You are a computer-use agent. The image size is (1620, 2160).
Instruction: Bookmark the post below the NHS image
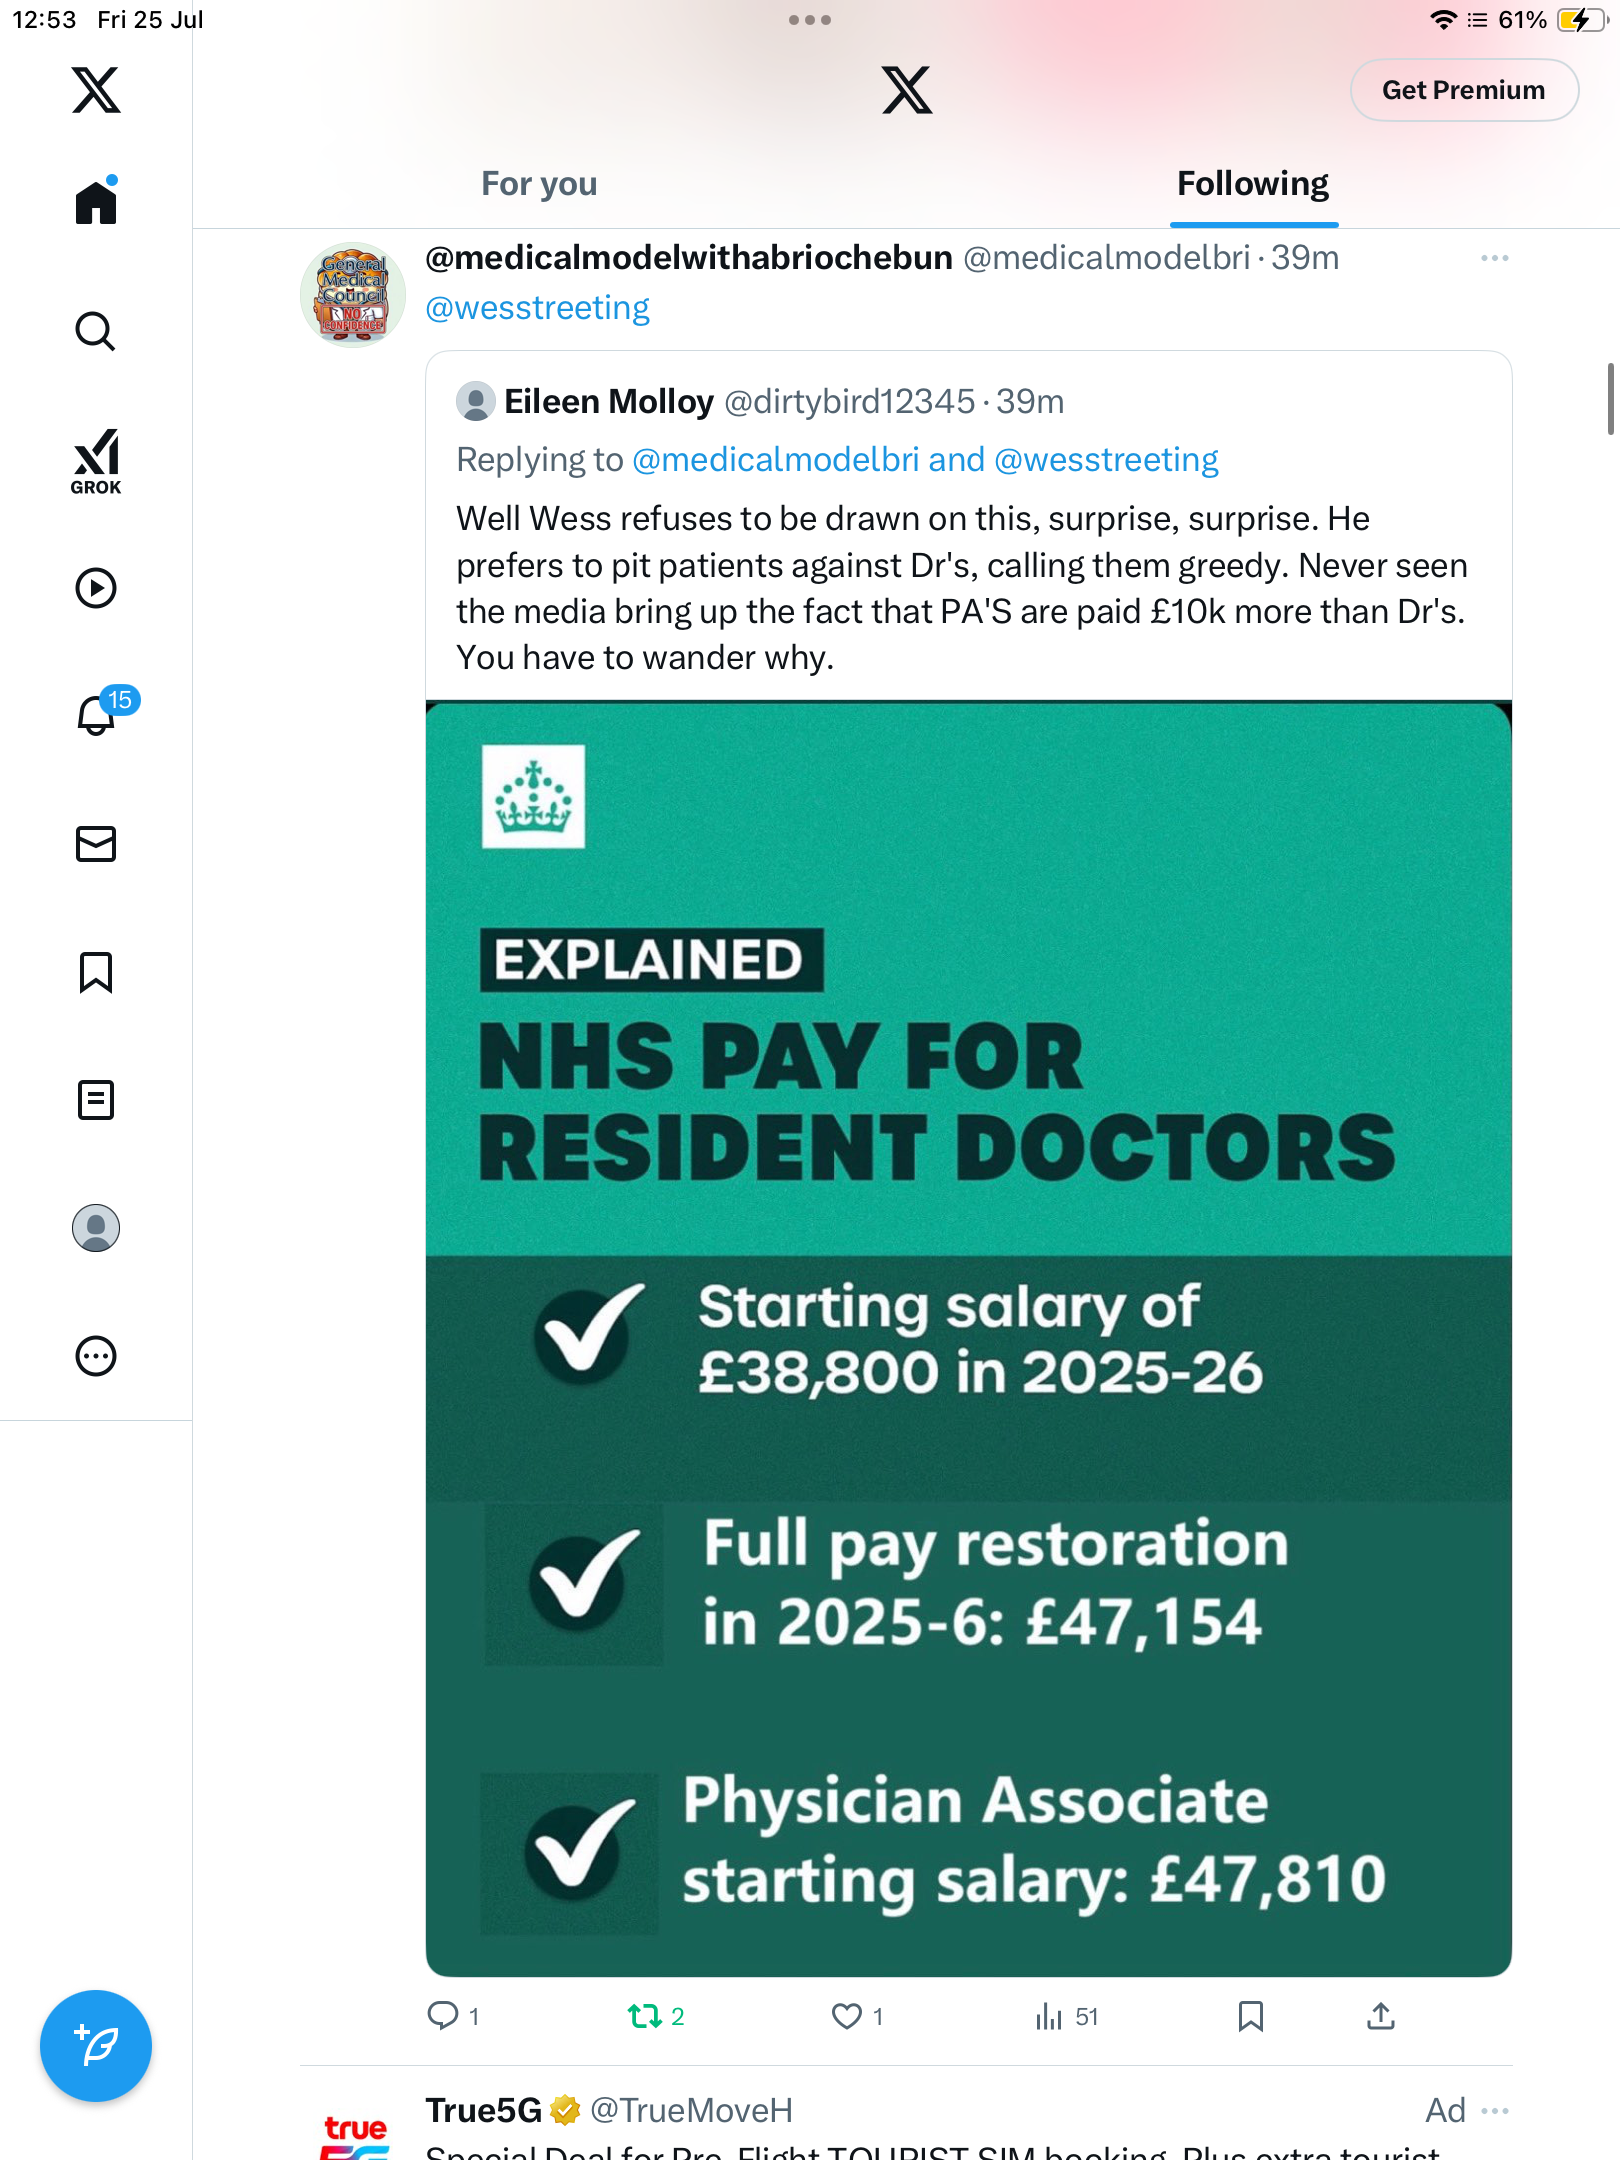1251,2016
